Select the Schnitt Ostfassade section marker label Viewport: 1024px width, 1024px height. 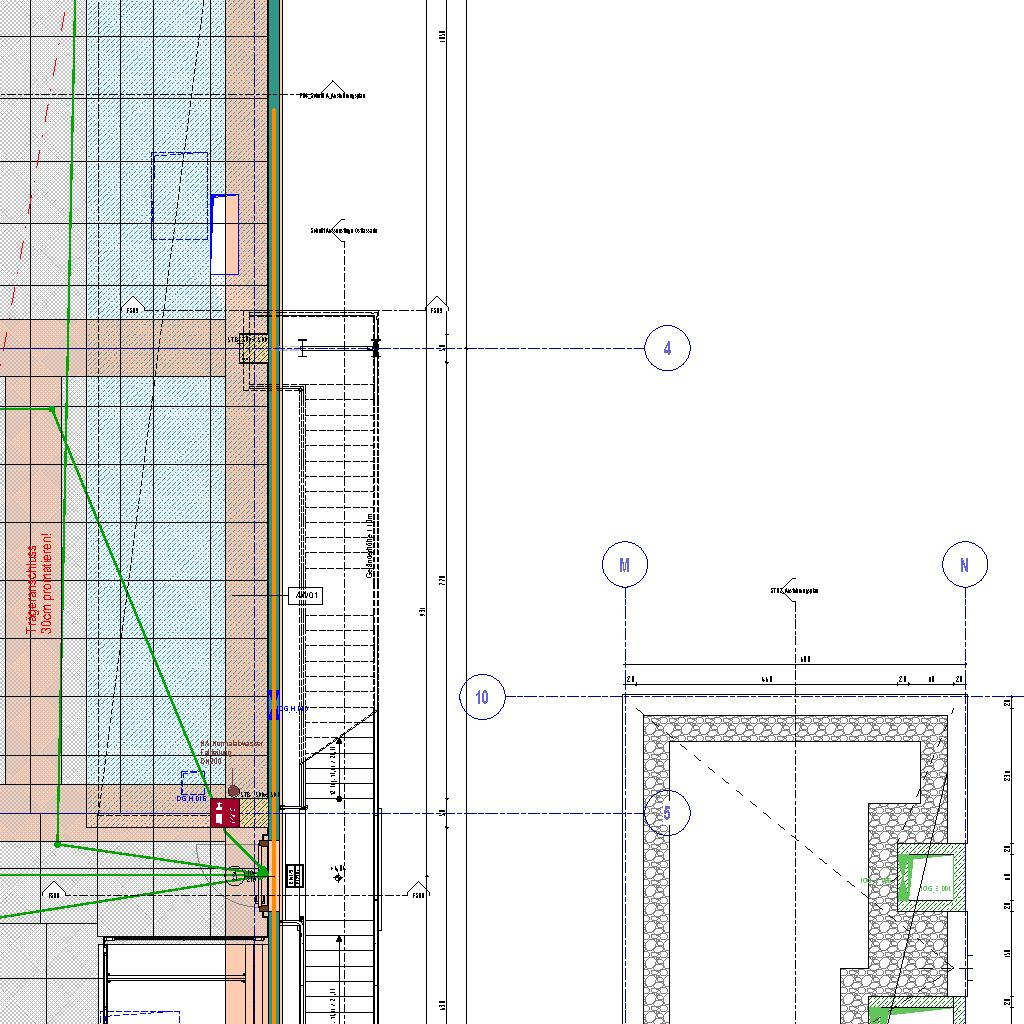(x=344, y=230)
